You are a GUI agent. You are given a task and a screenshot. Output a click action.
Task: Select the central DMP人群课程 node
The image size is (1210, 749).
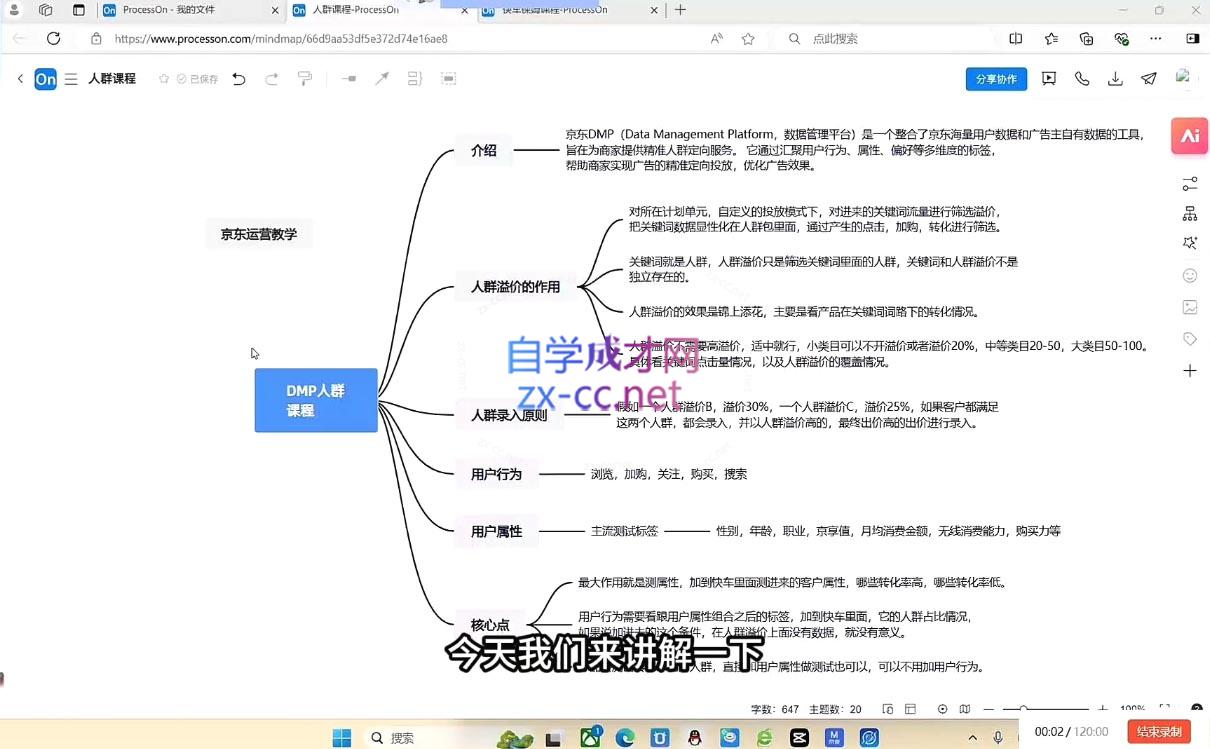pos(316,400)
